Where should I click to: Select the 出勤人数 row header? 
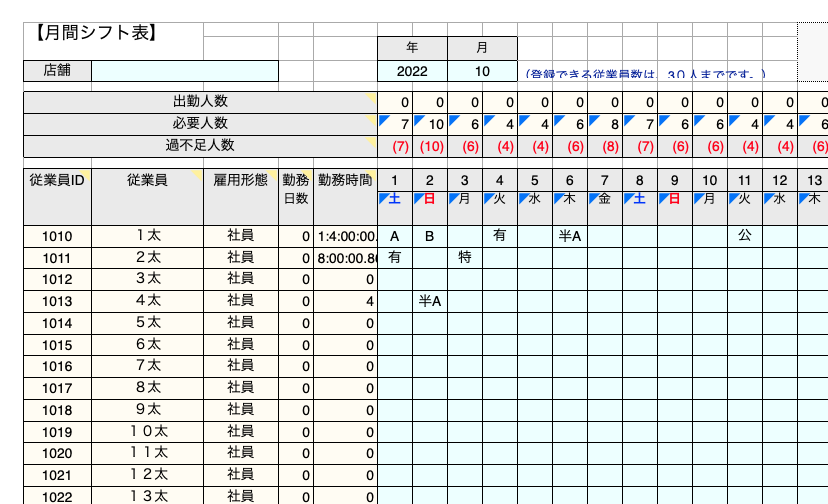[x=200, y=102]
